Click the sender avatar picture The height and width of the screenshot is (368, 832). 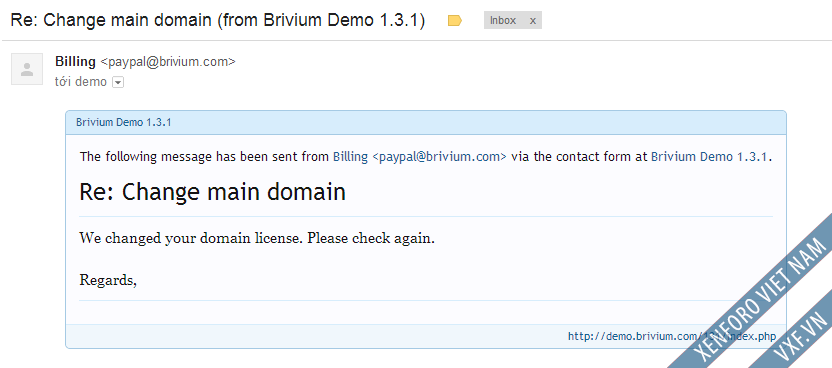pos(27,69)
